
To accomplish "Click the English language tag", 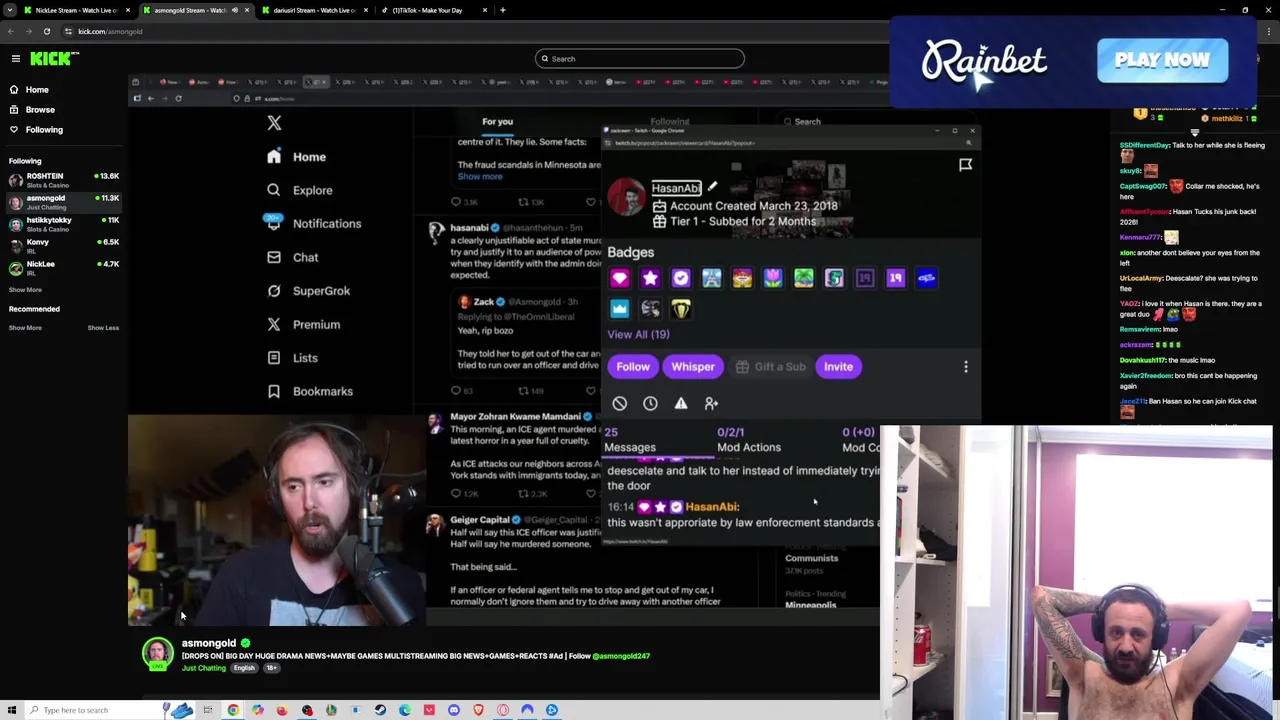I will pos(244,668).
